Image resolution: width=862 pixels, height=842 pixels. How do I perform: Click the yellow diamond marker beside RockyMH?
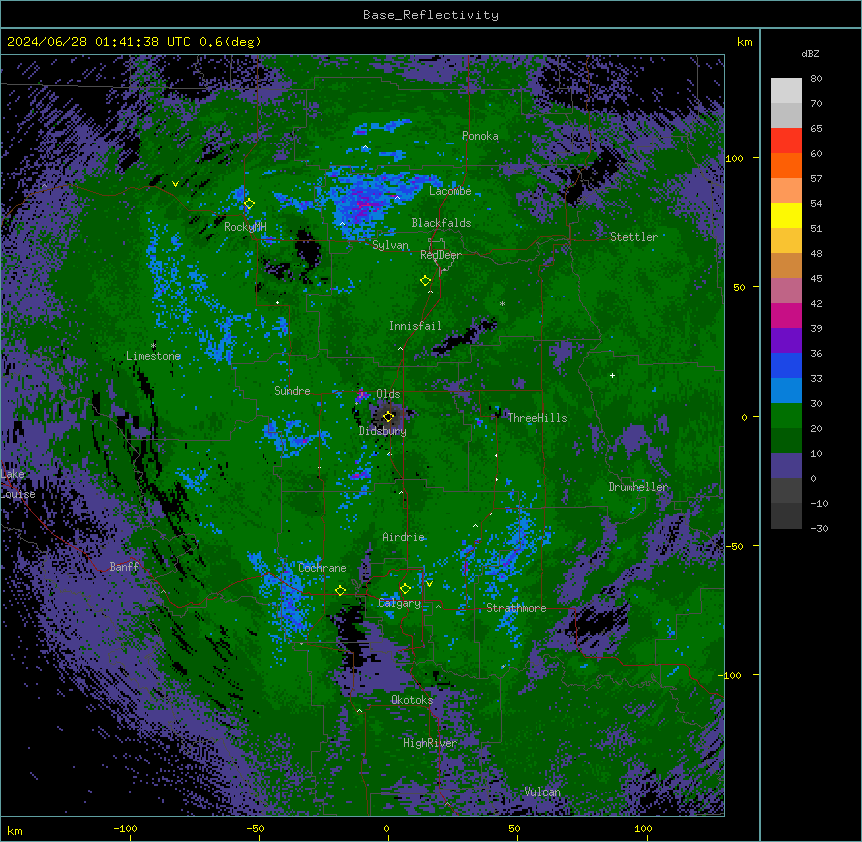click(249, 204)
